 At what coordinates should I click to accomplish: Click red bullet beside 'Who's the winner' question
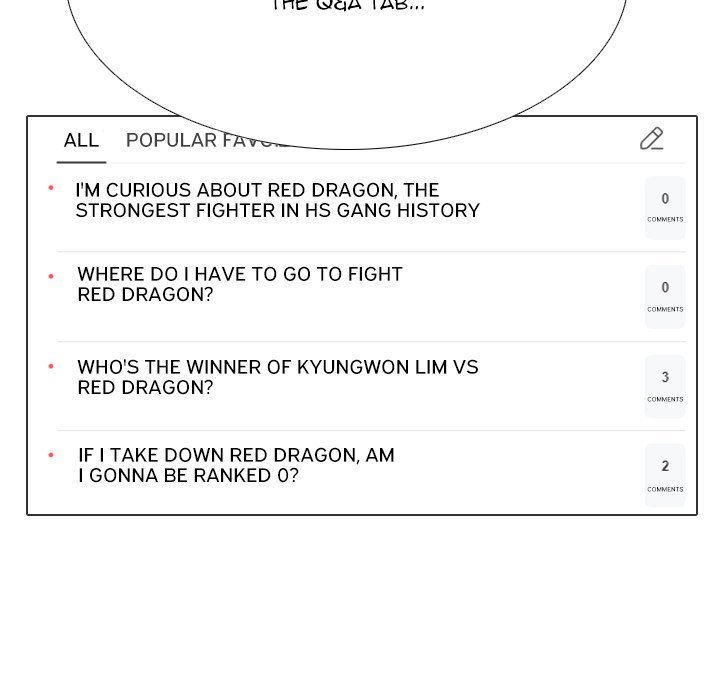tap(51, 367)
